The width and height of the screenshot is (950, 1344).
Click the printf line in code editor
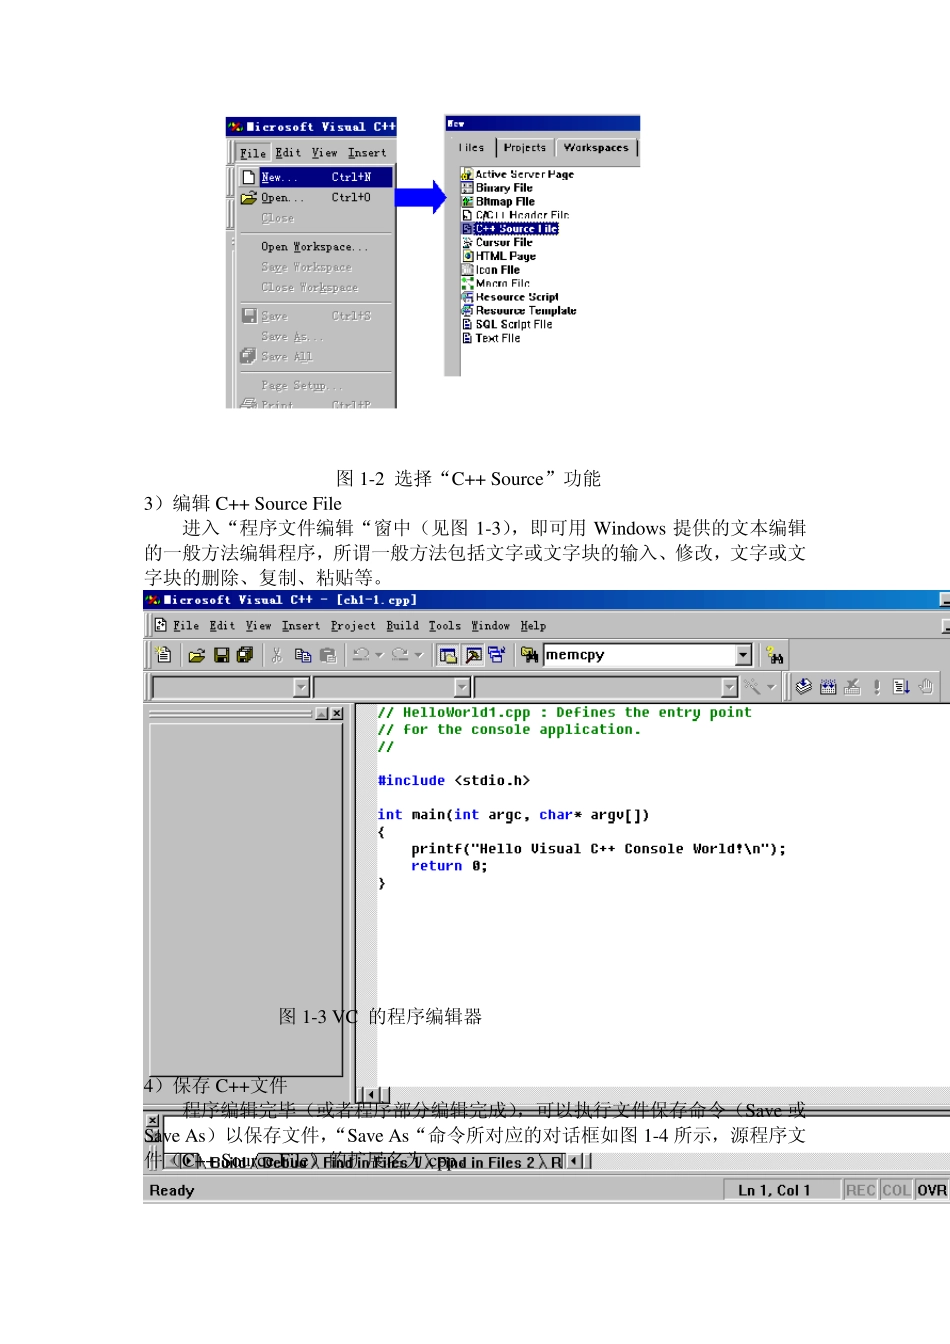pyautogui.click(x=598, y=849)
